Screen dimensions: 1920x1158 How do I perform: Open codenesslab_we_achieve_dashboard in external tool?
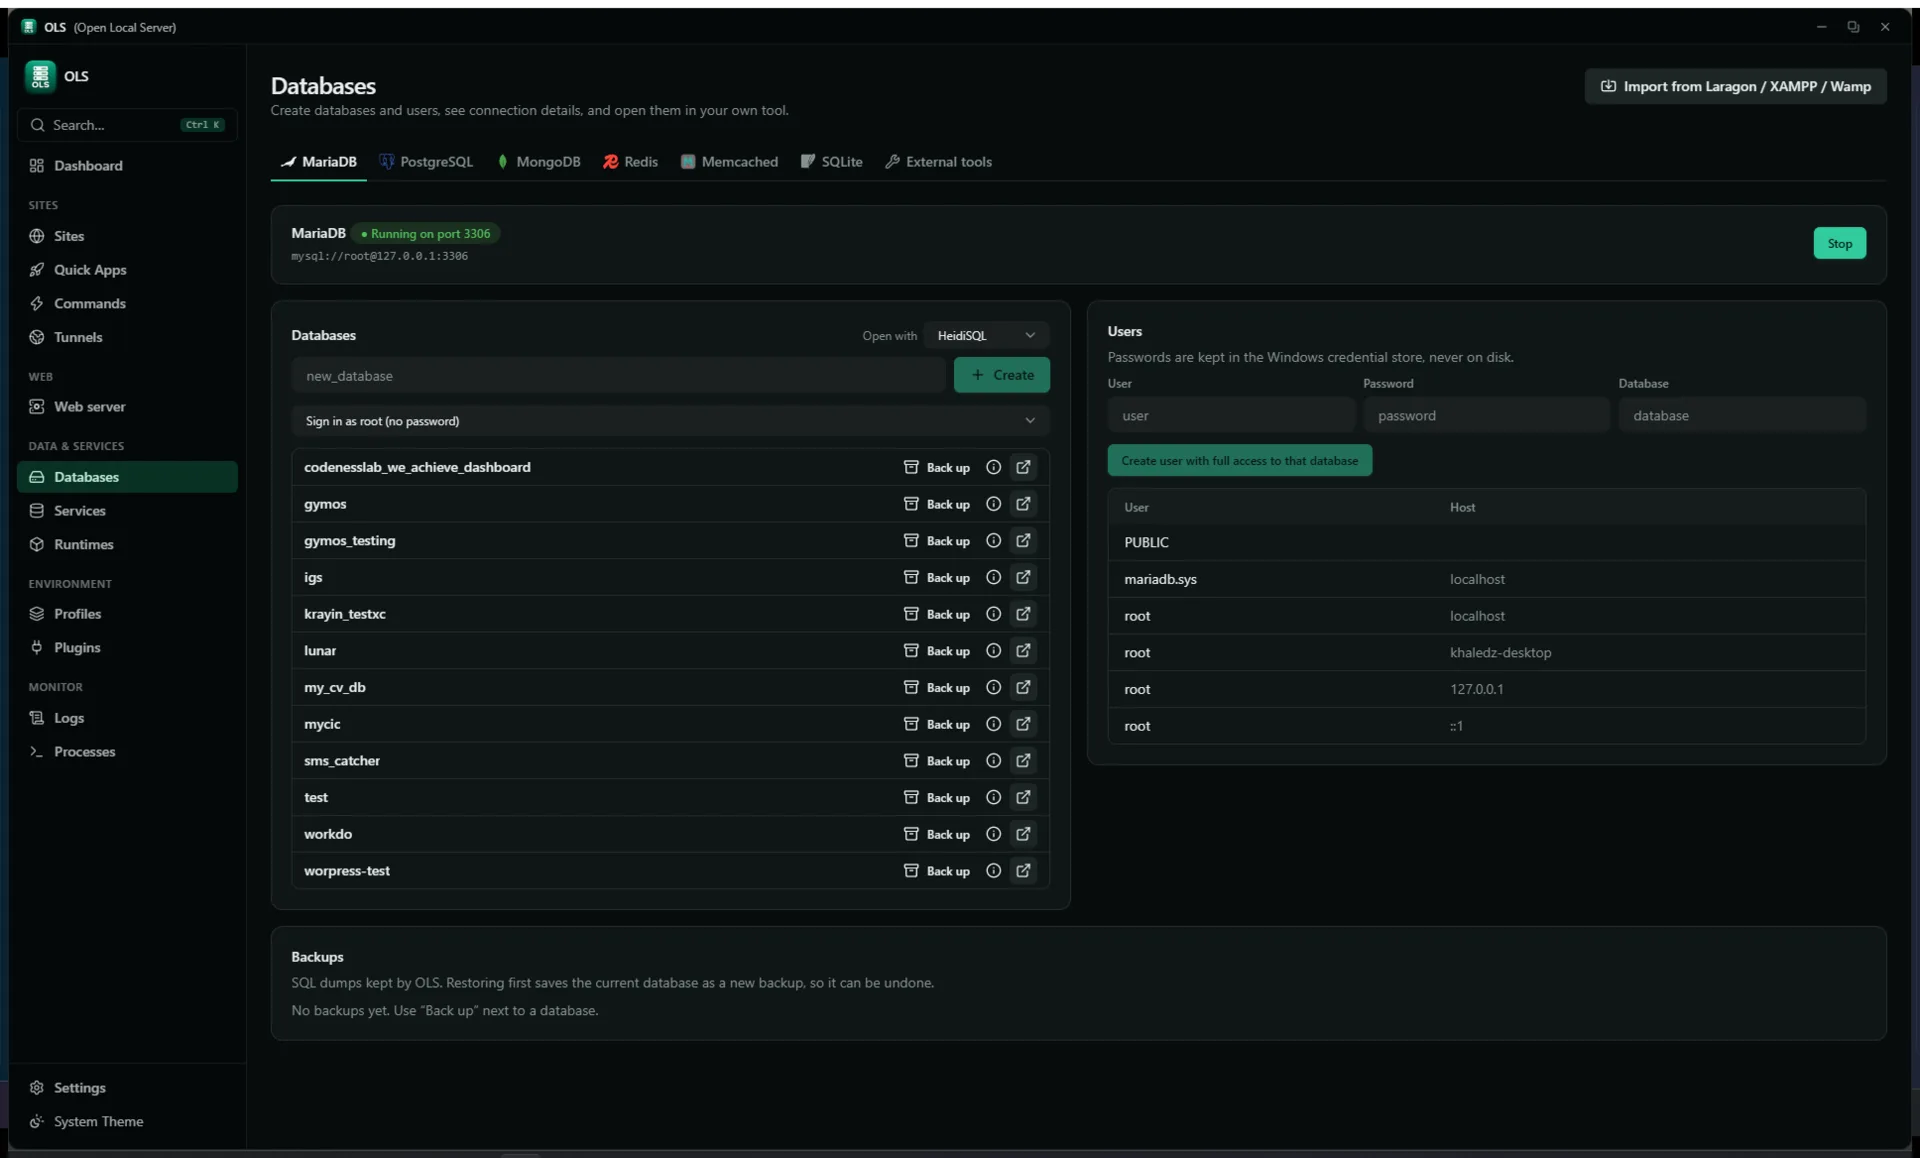[1023, 467]
